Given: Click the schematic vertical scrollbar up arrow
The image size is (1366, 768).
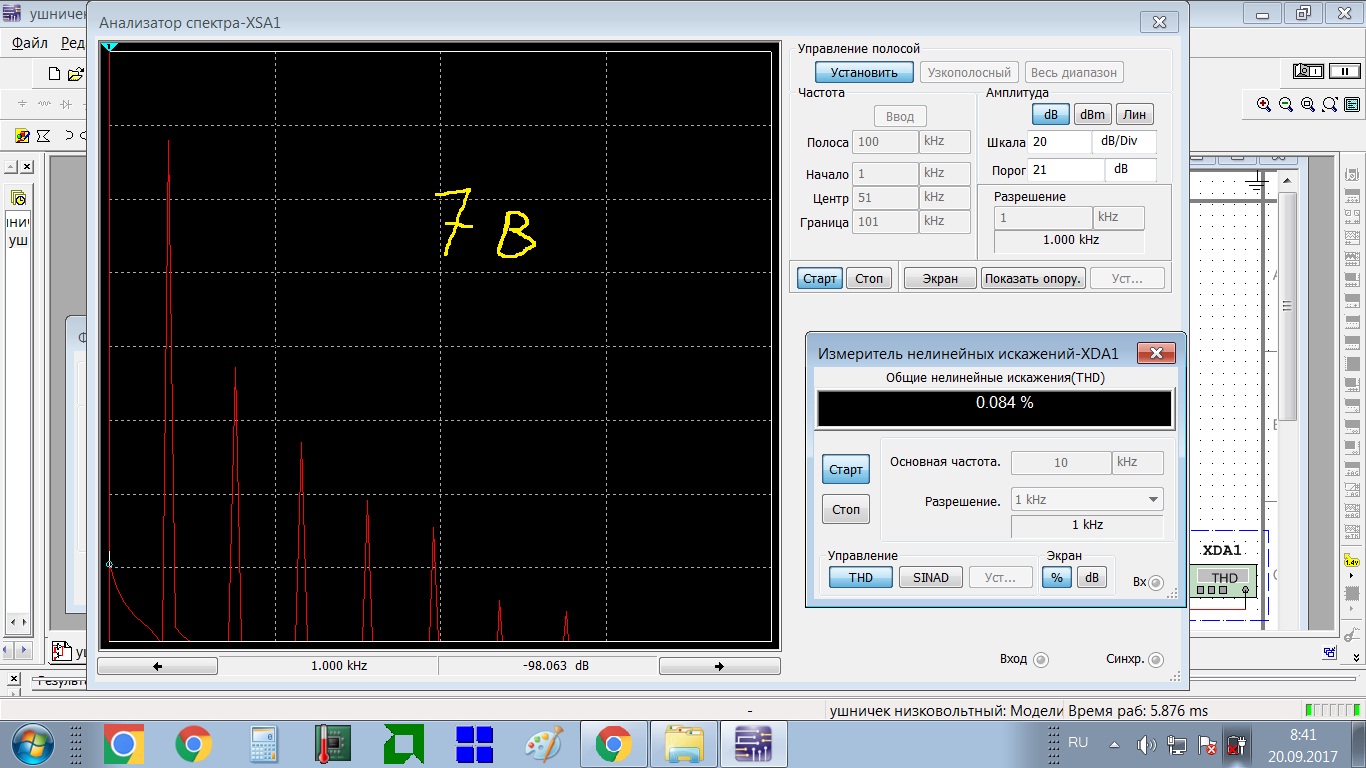Looking at the screenshot, I should coord(1289,183).
